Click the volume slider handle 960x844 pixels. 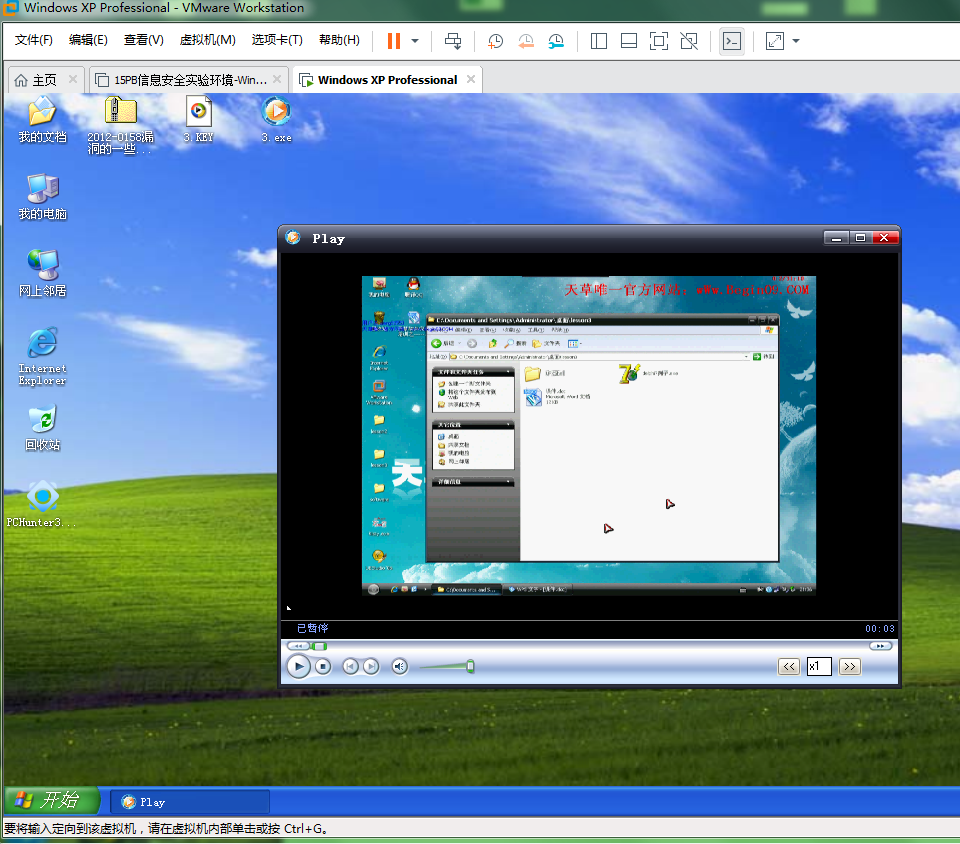tap(470, 666)
